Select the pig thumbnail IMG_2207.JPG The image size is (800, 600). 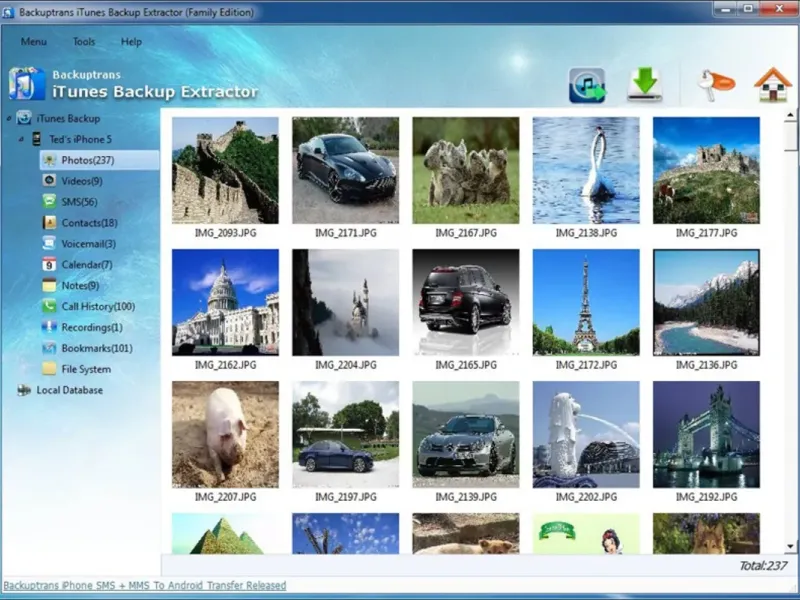tap(226, 434)
